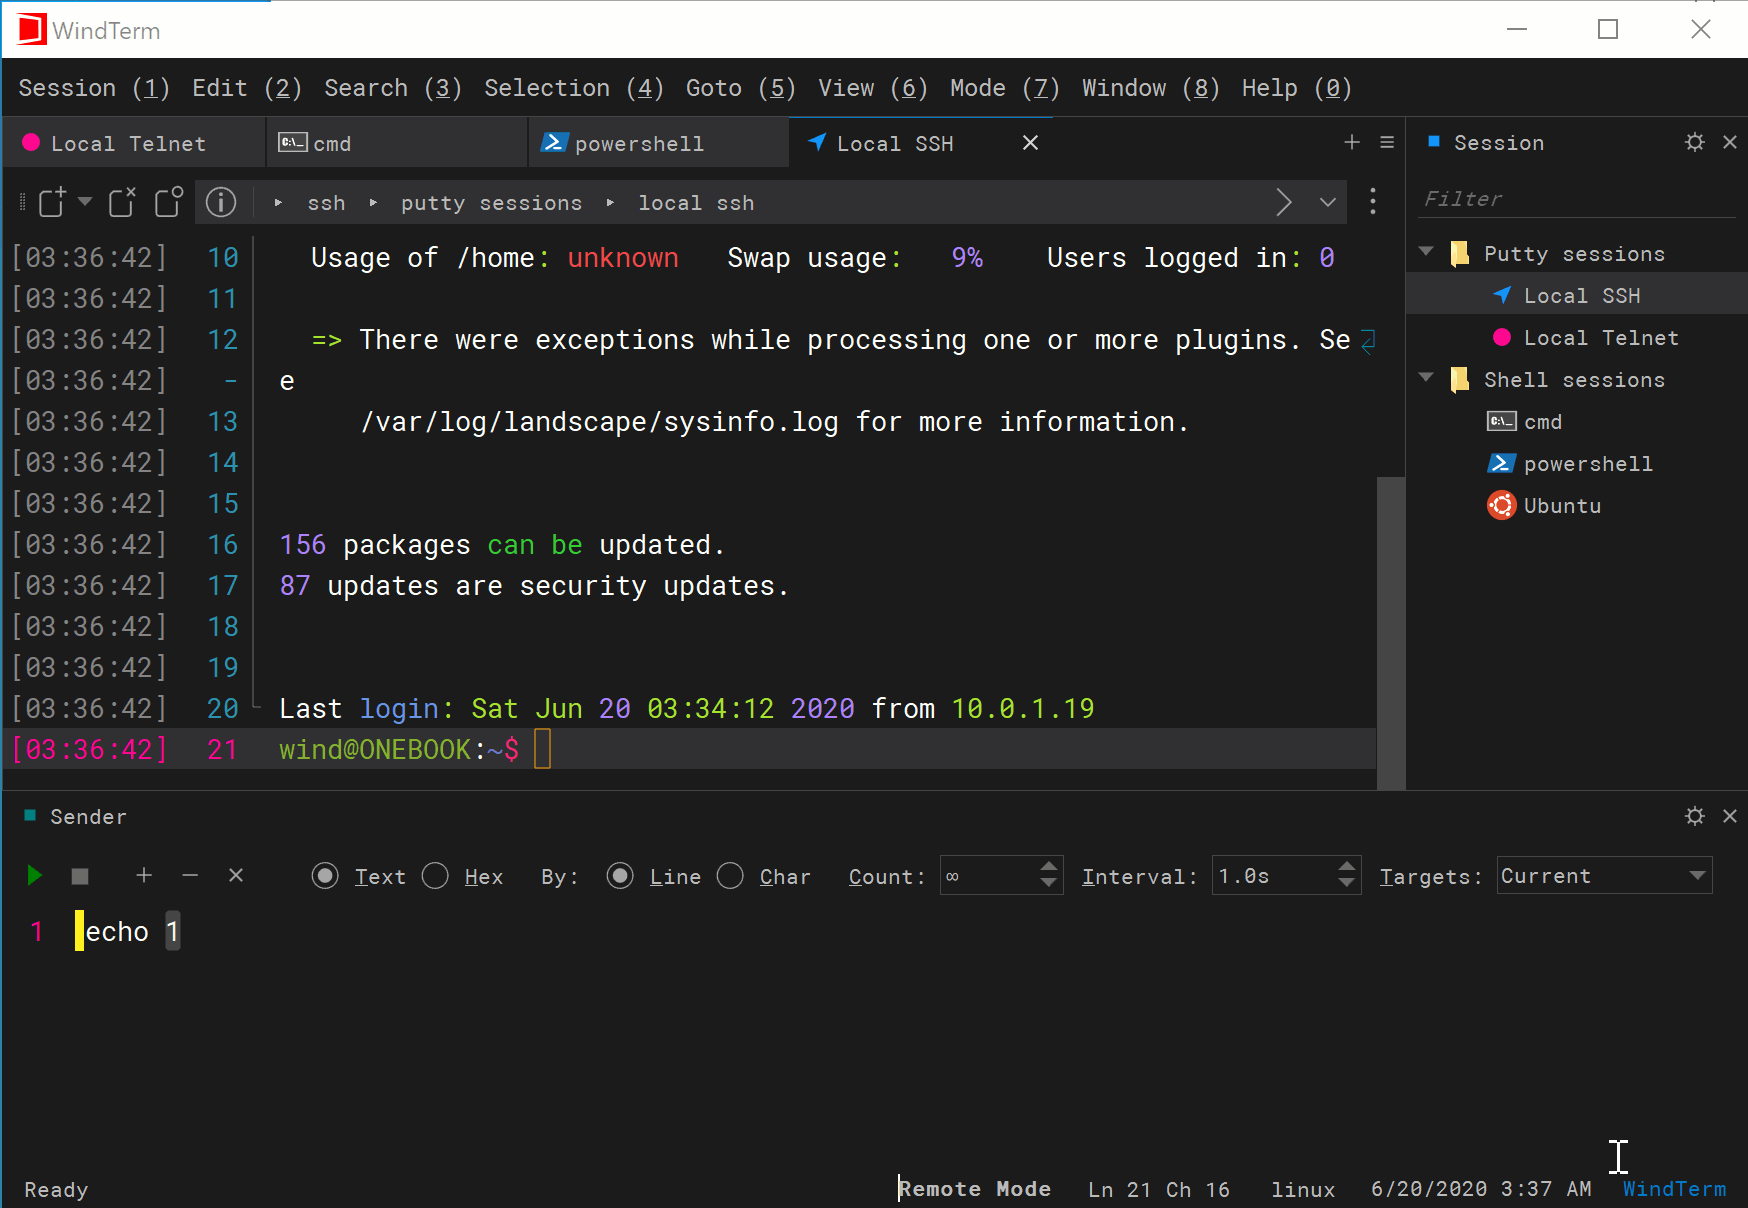Open Sender panel settings gear
Viewport: 1748px width, 1208px height.
[x=1695, y=816]
